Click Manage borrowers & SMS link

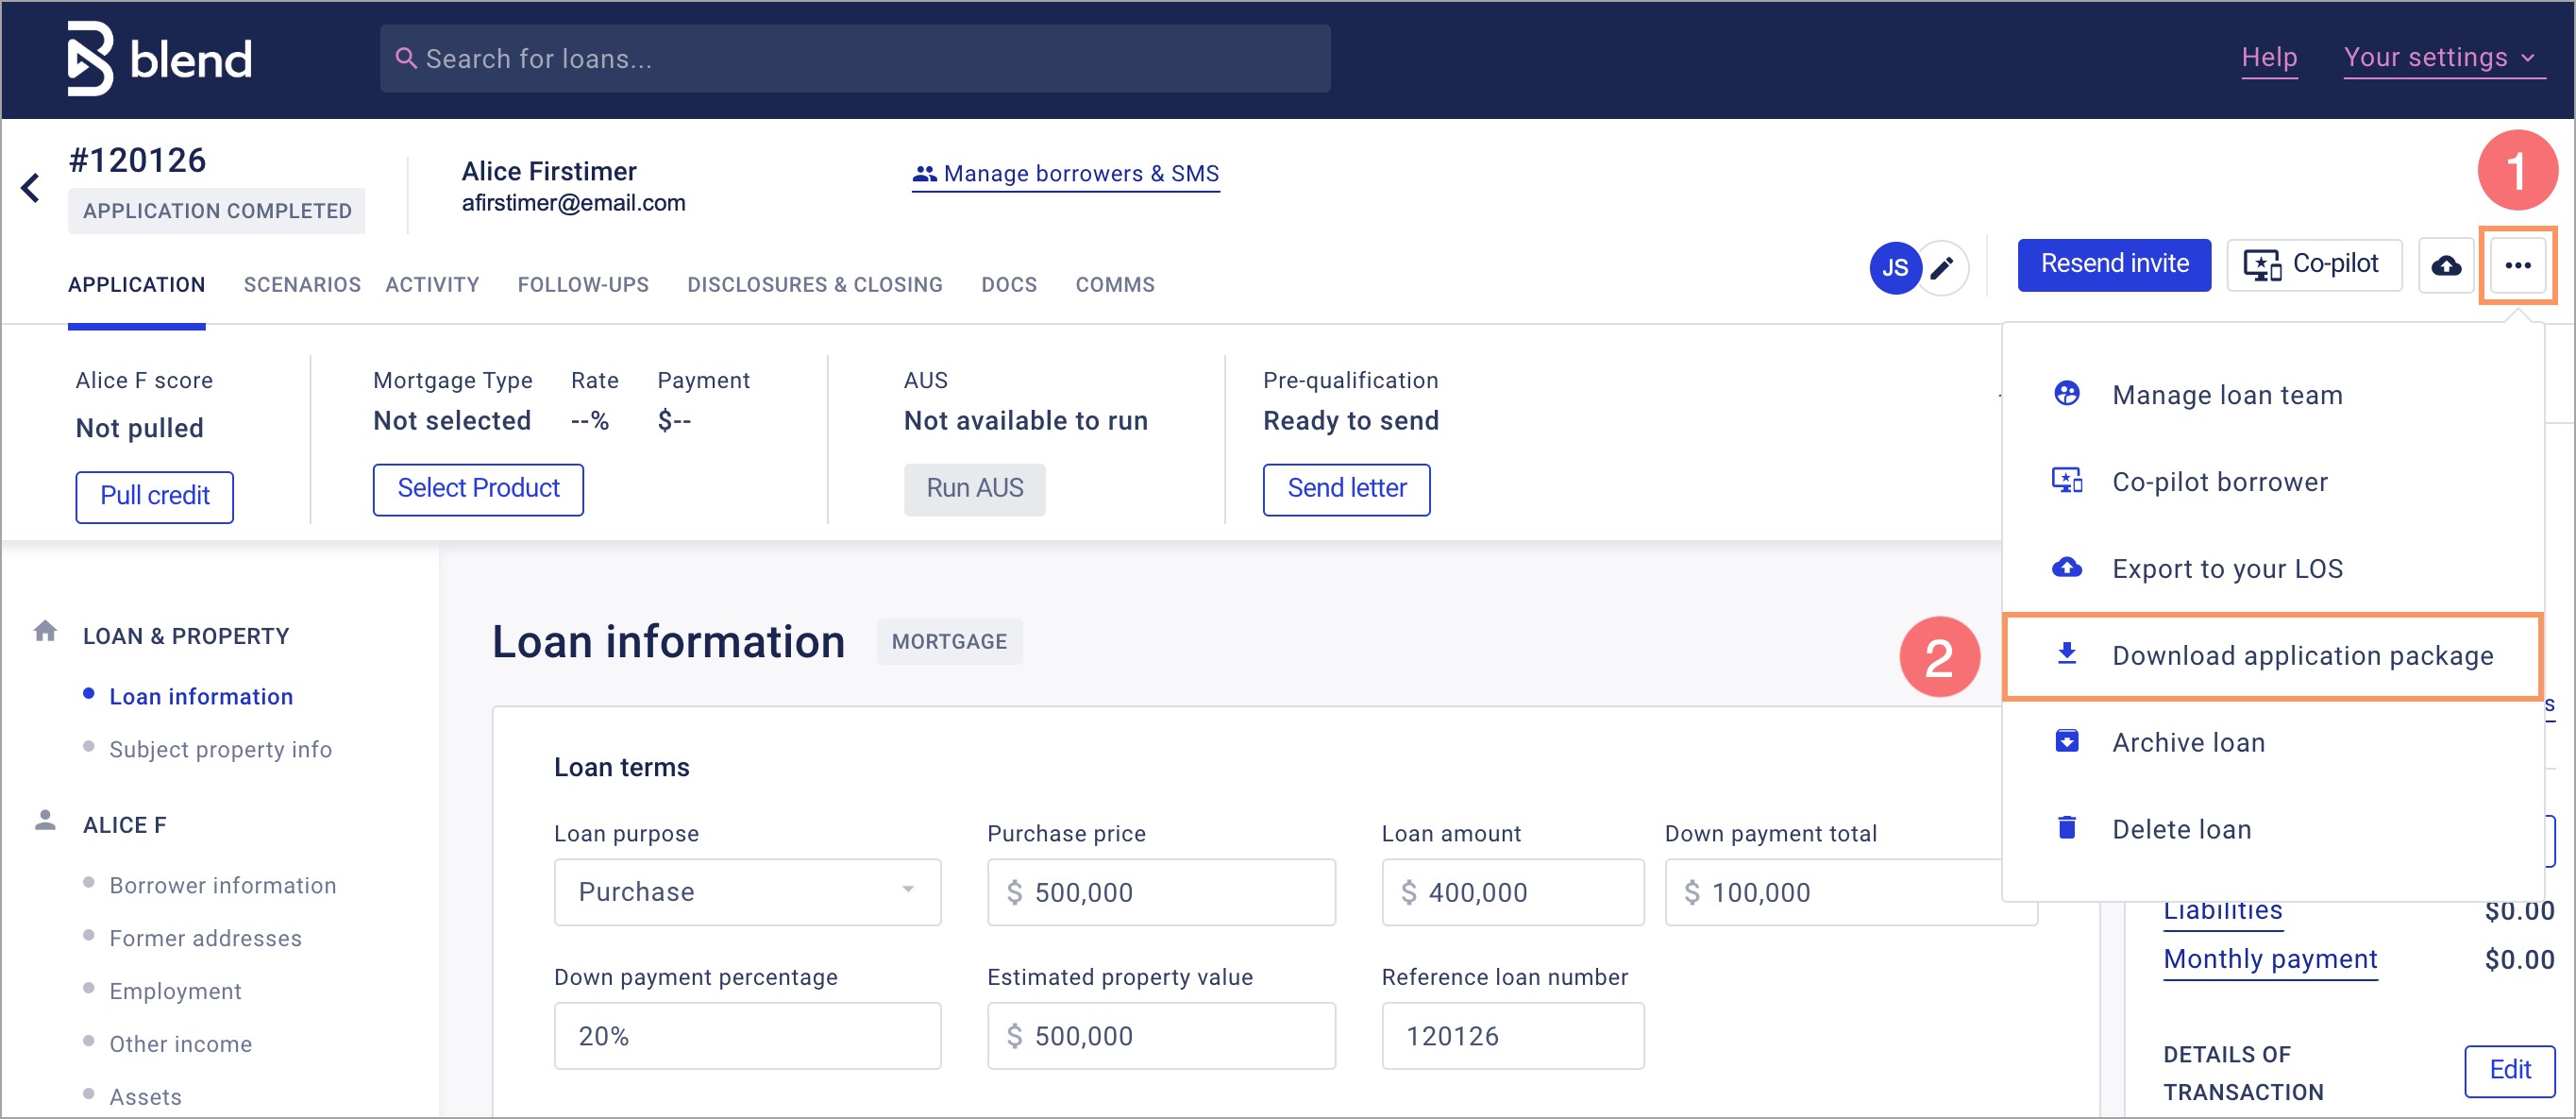point(1065,174)
